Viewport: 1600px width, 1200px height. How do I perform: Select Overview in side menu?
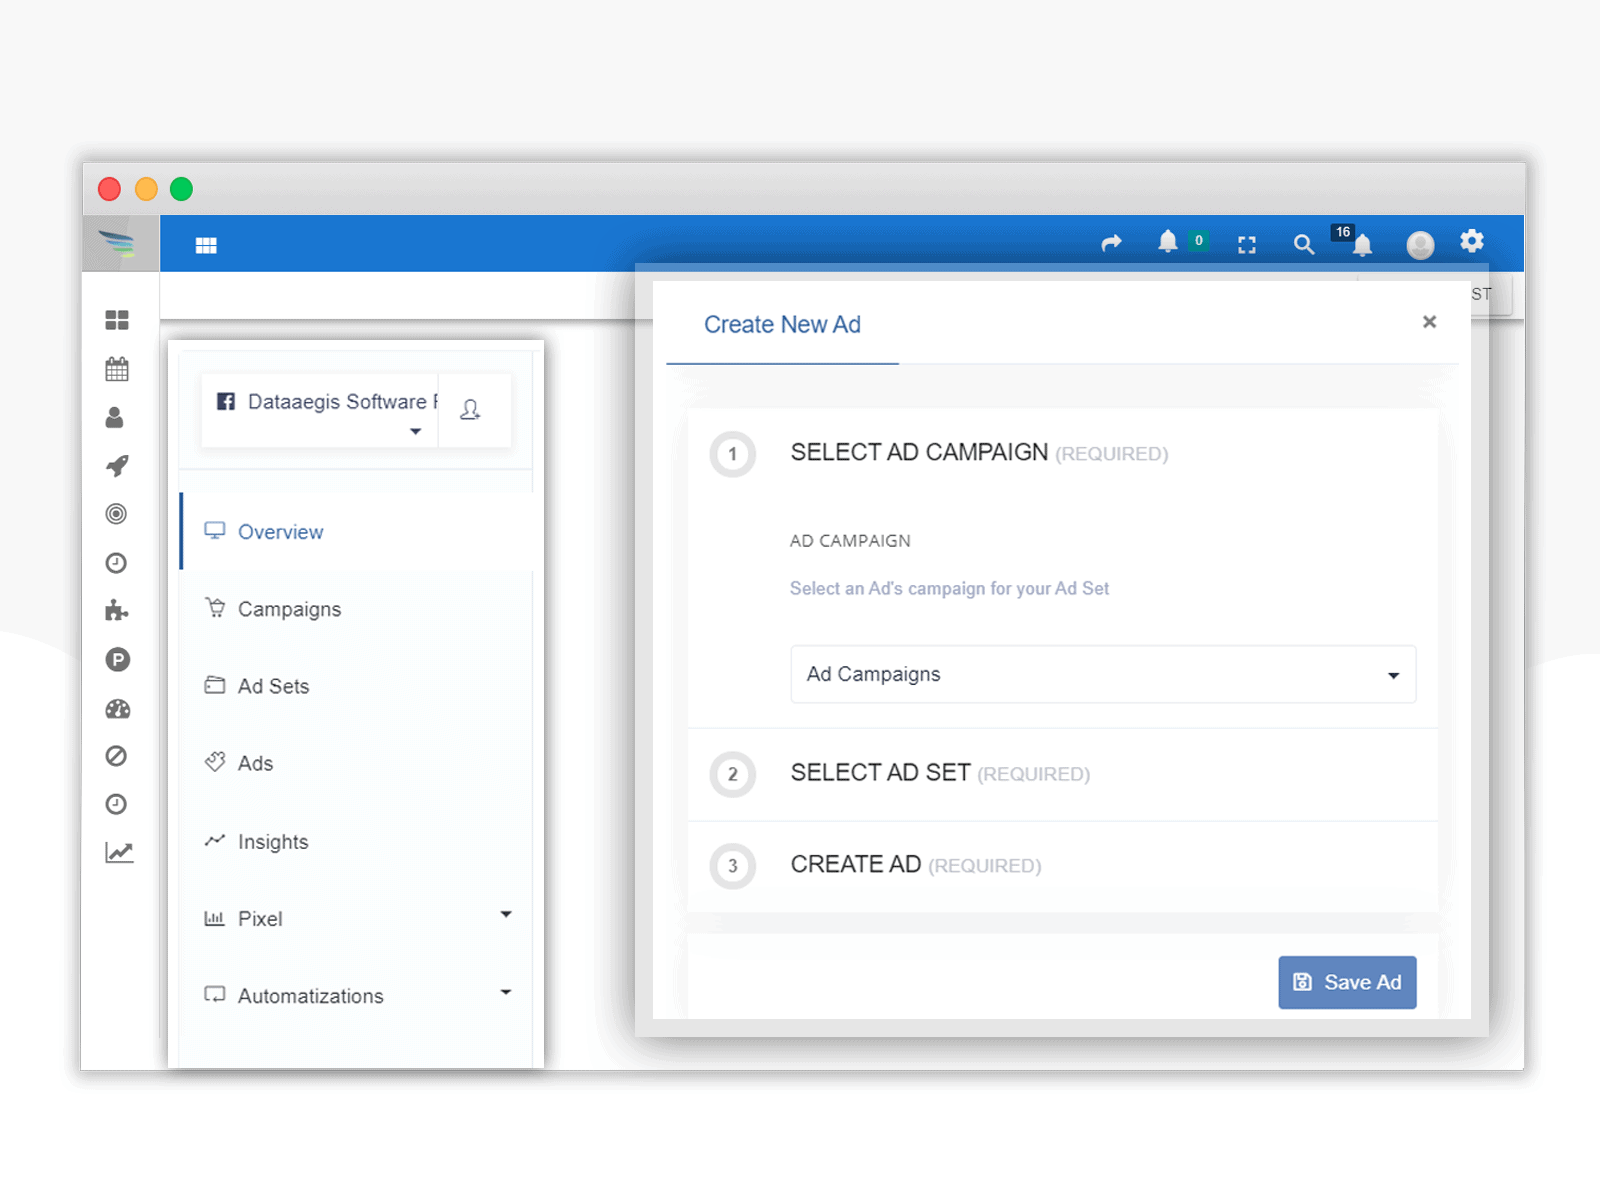pos(357,532)
